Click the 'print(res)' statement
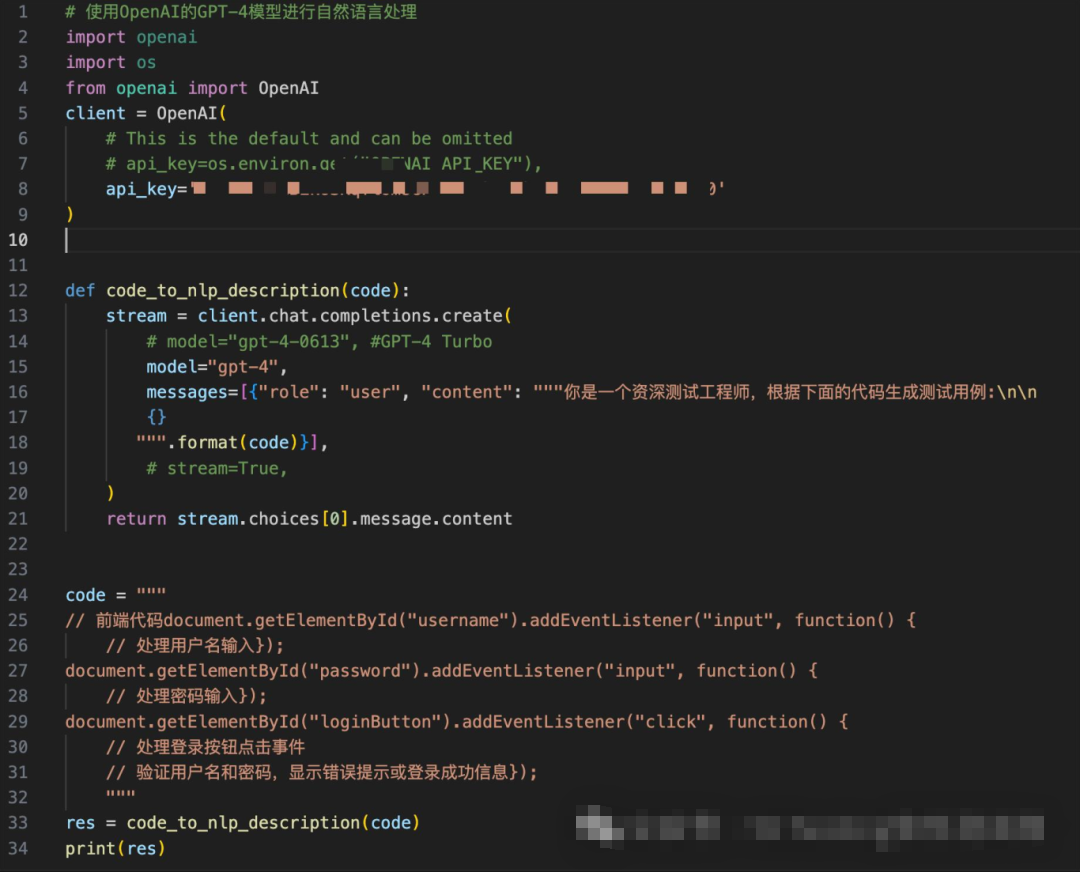 115,848
